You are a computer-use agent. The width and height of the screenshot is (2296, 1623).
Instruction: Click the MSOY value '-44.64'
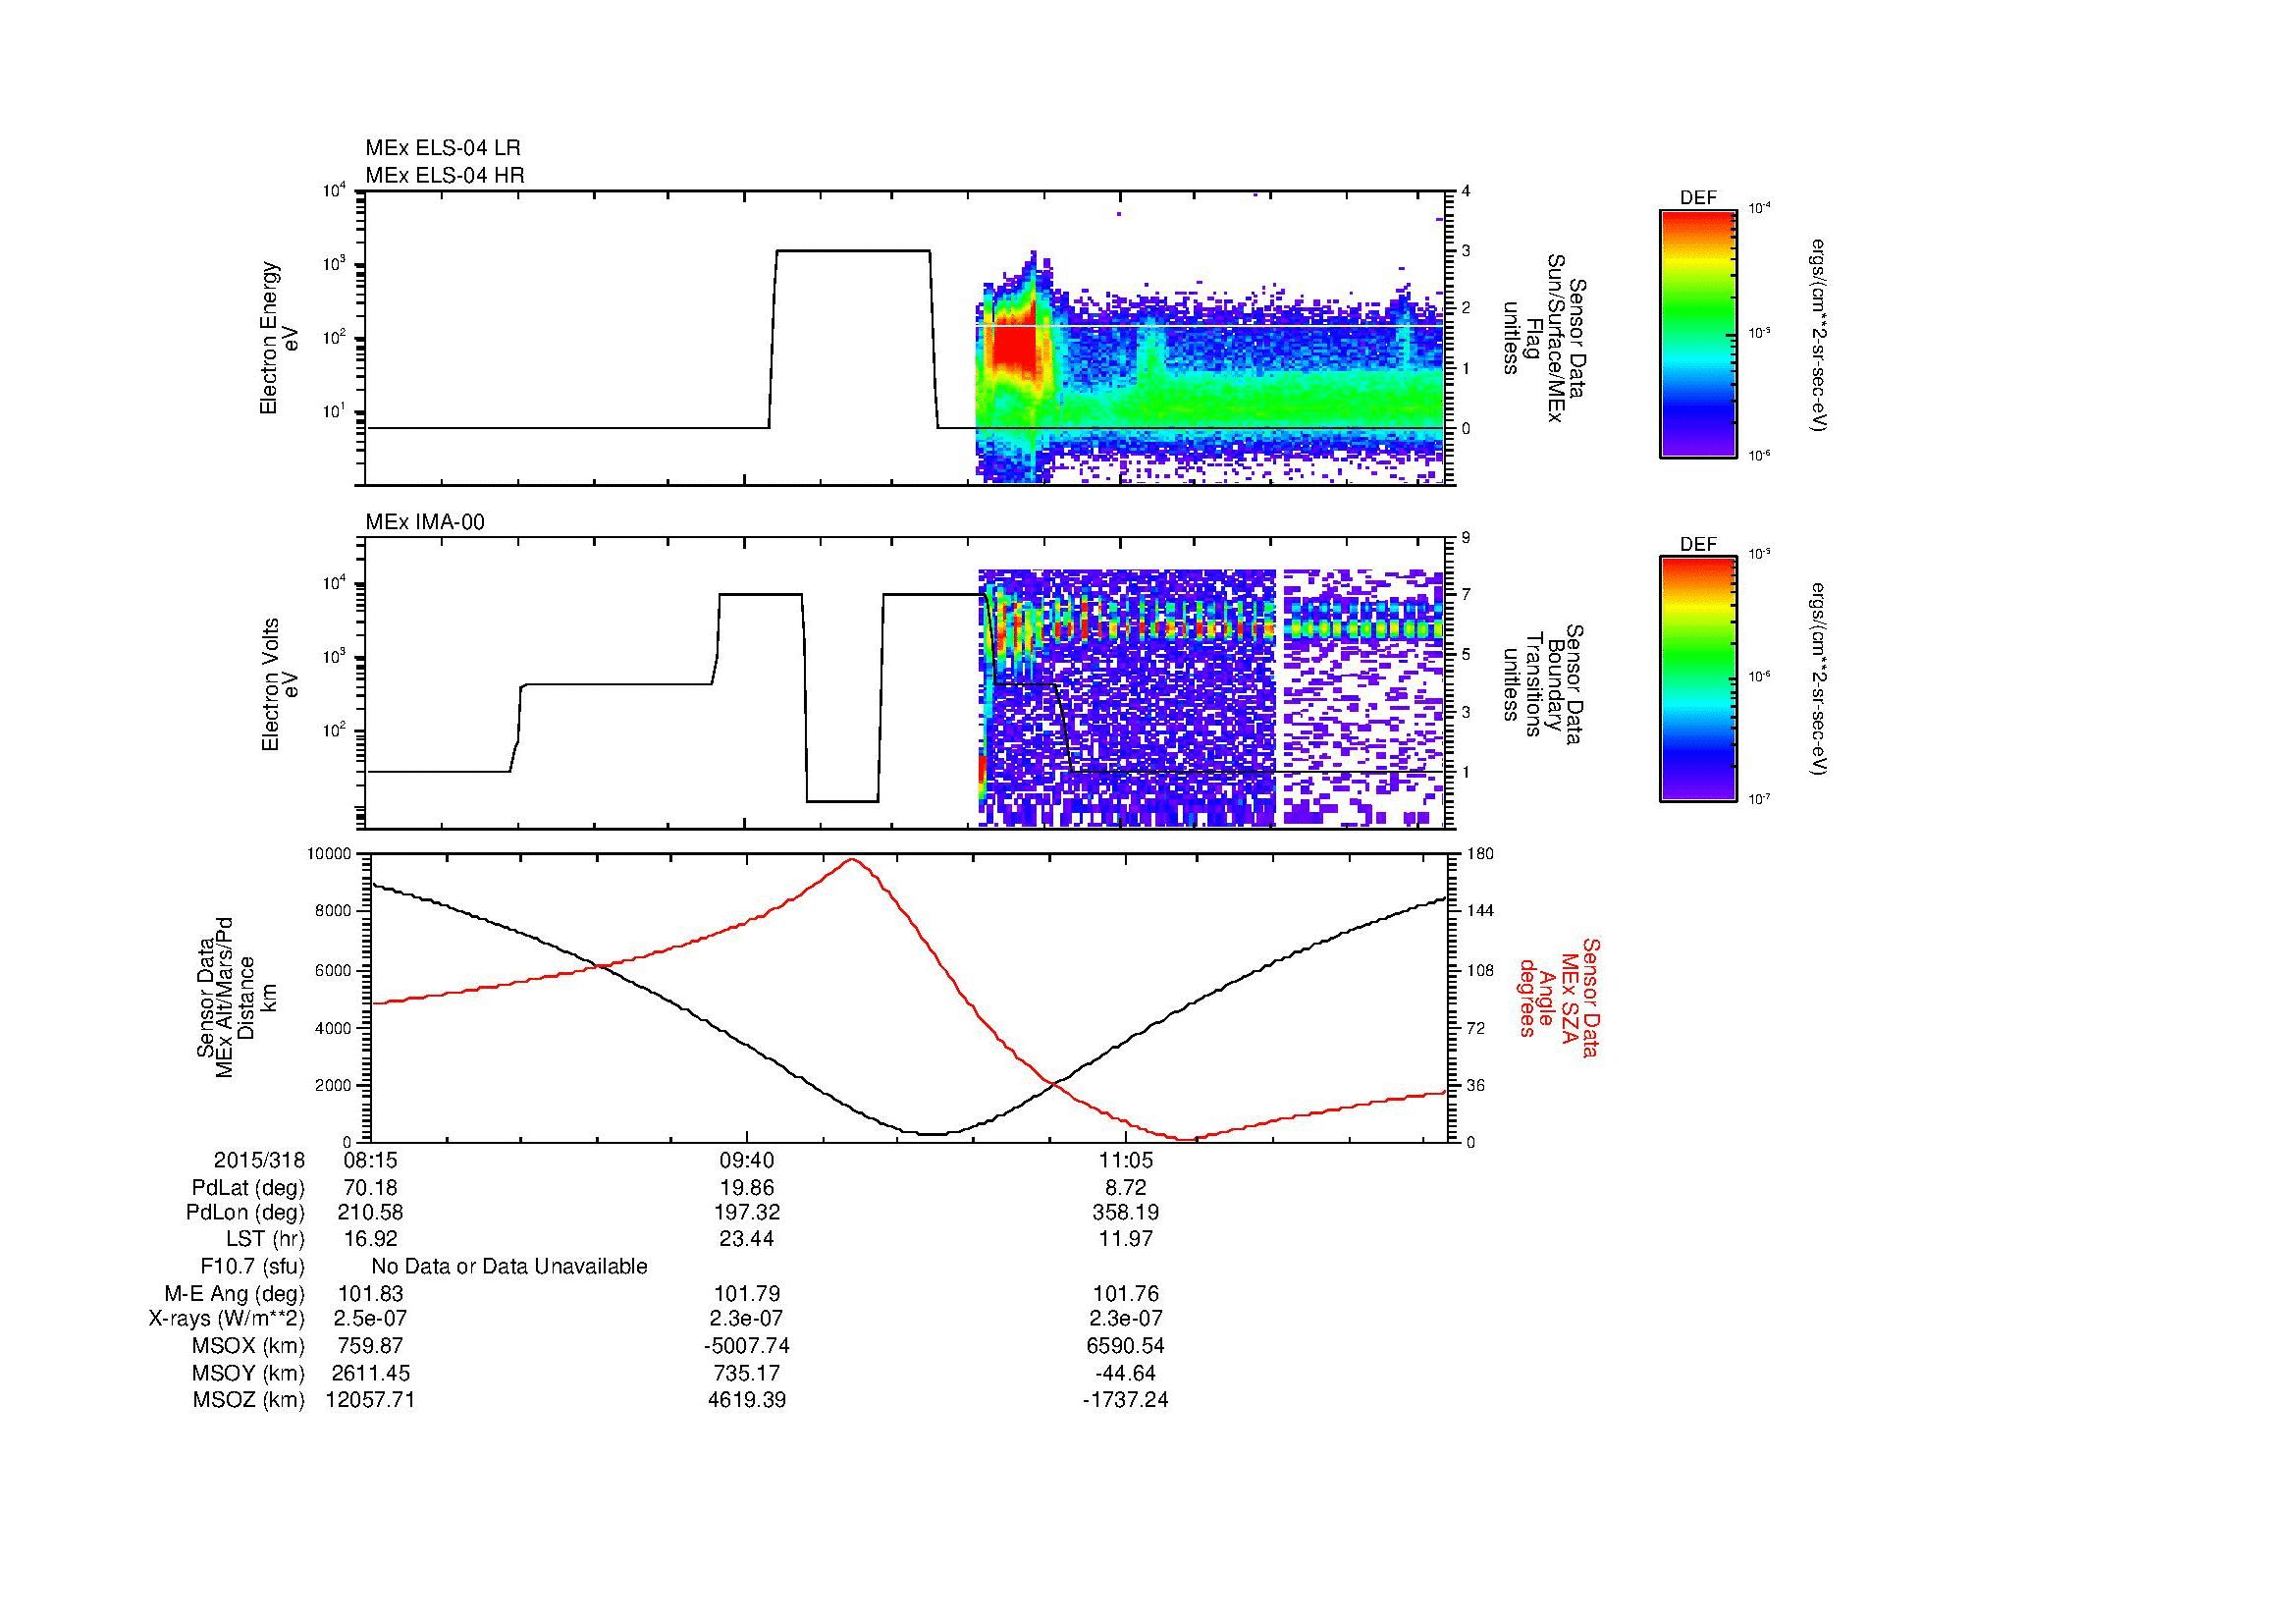point(1125,1374)
